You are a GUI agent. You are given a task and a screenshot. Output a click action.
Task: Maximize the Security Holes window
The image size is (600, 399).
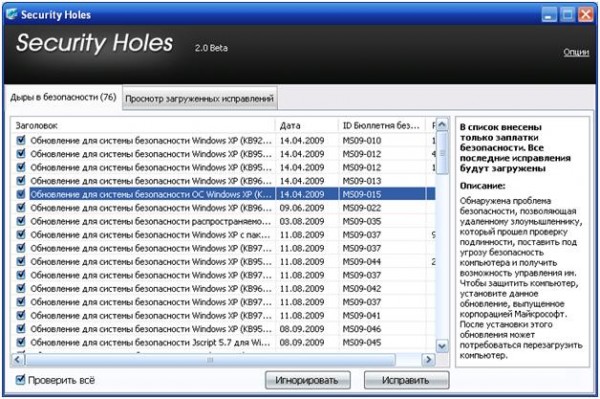coord(567,15)
